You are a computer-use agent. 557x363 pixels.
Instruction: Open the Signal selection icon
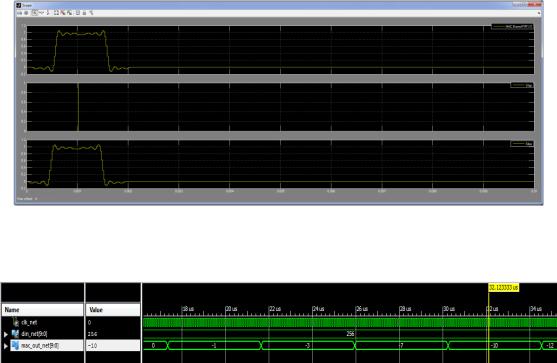91,13
